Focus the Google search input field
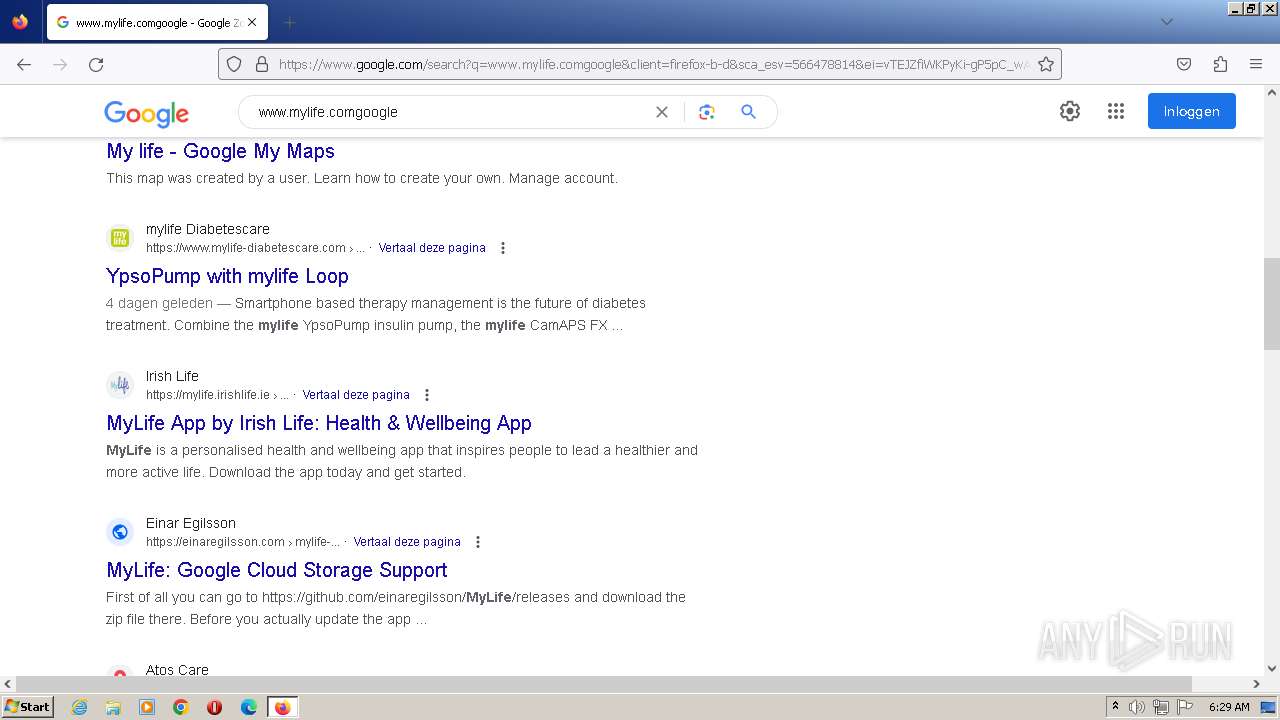This screenshot has height=720, width=1280. point(450,112)
